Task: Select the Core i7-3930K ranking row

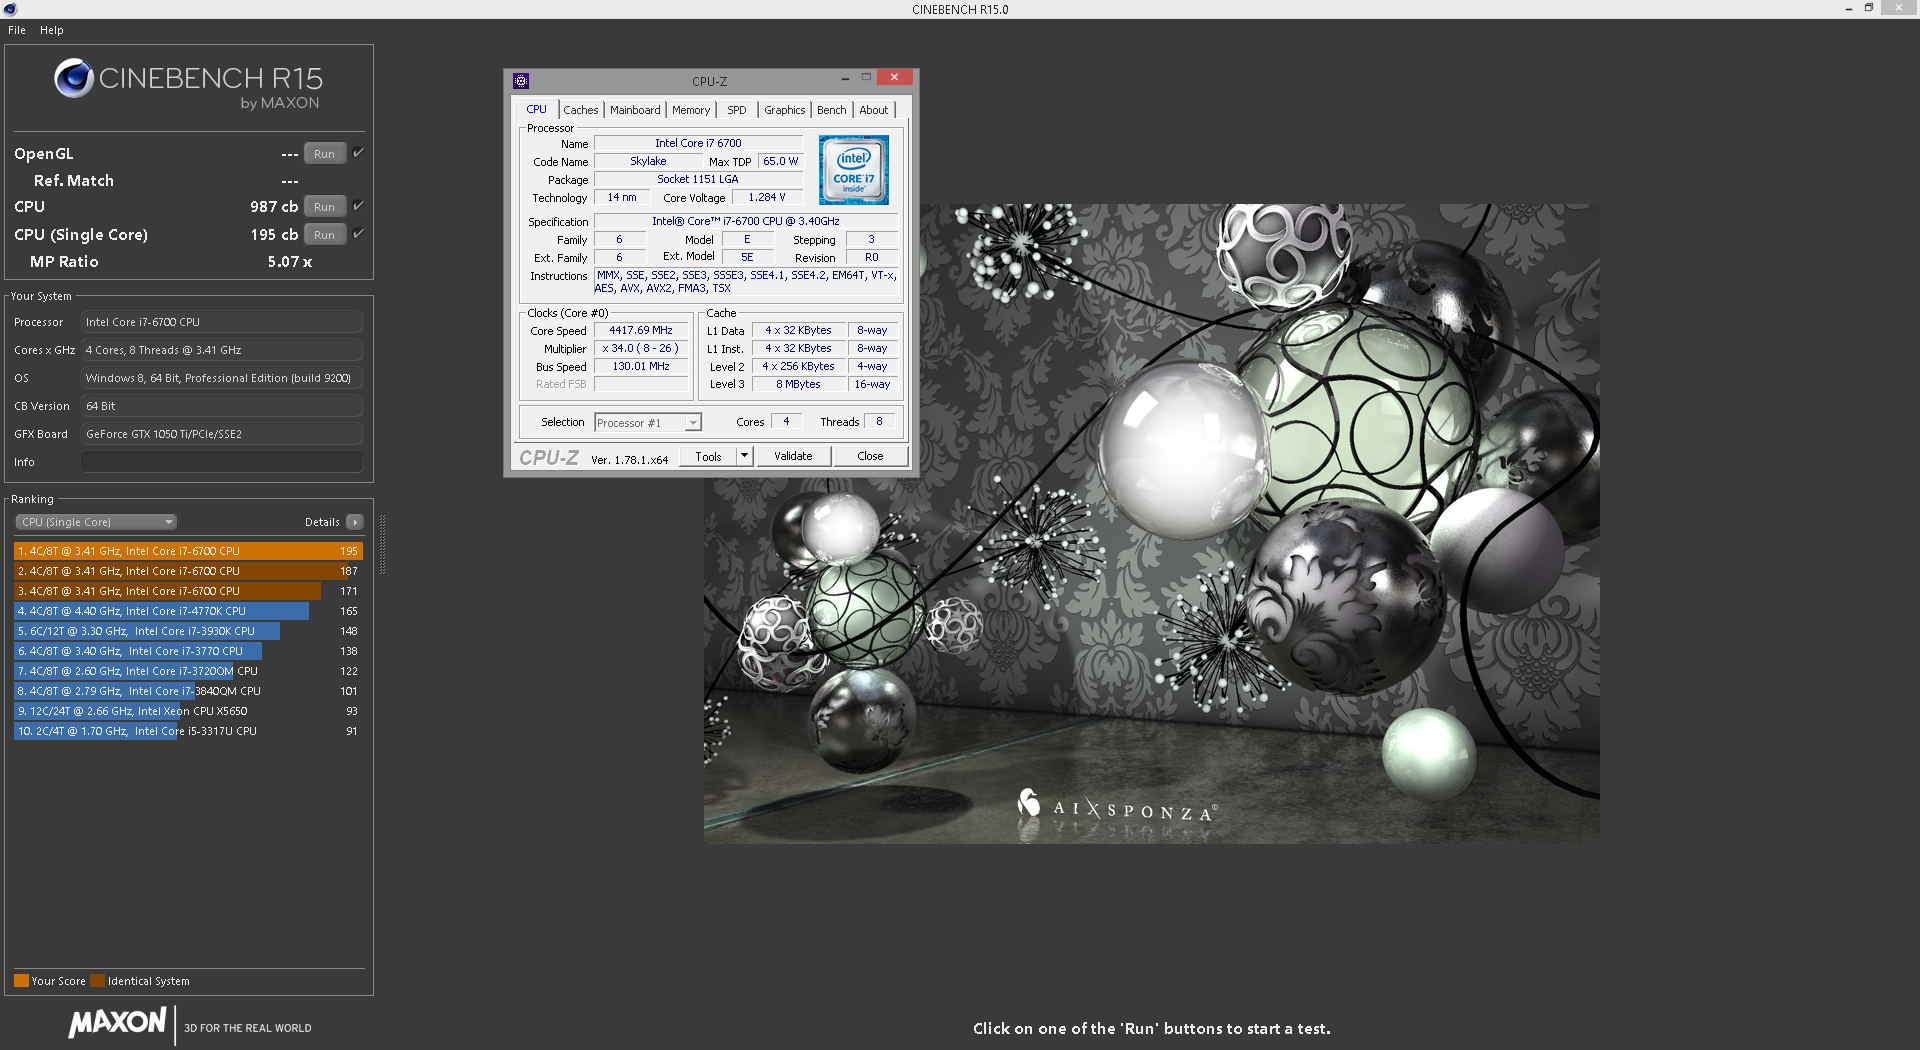Action: point(188,631)
